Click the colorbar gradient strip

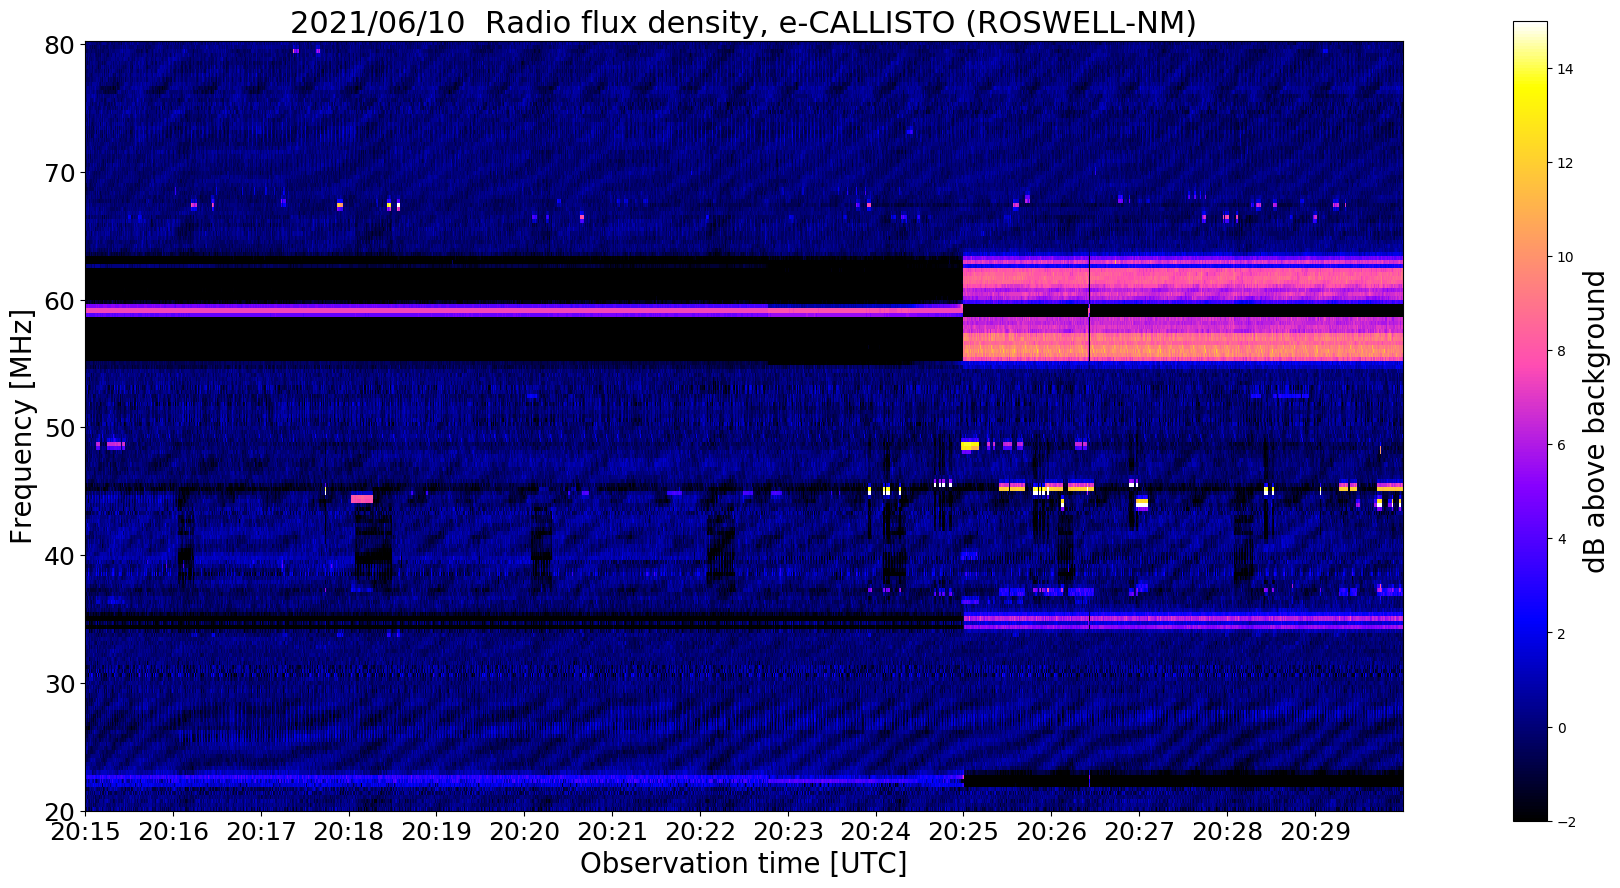click(1530, 421)
